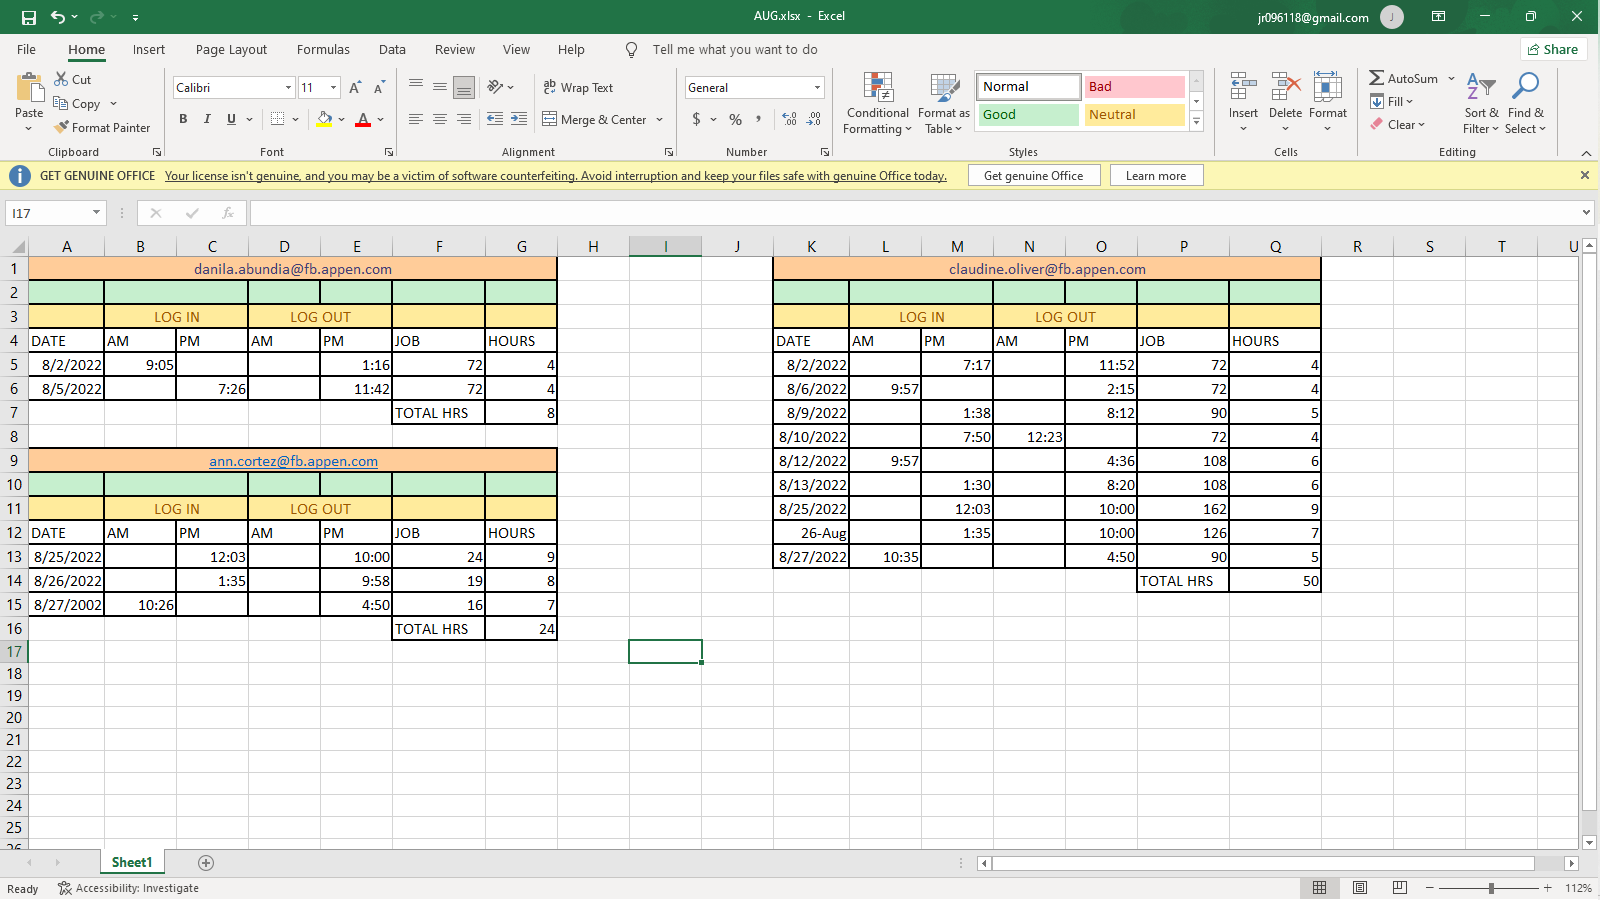Toggle bottom vertical alignment
The width and height of the screenshot is (1600, 900).
(x=464, y=88)
